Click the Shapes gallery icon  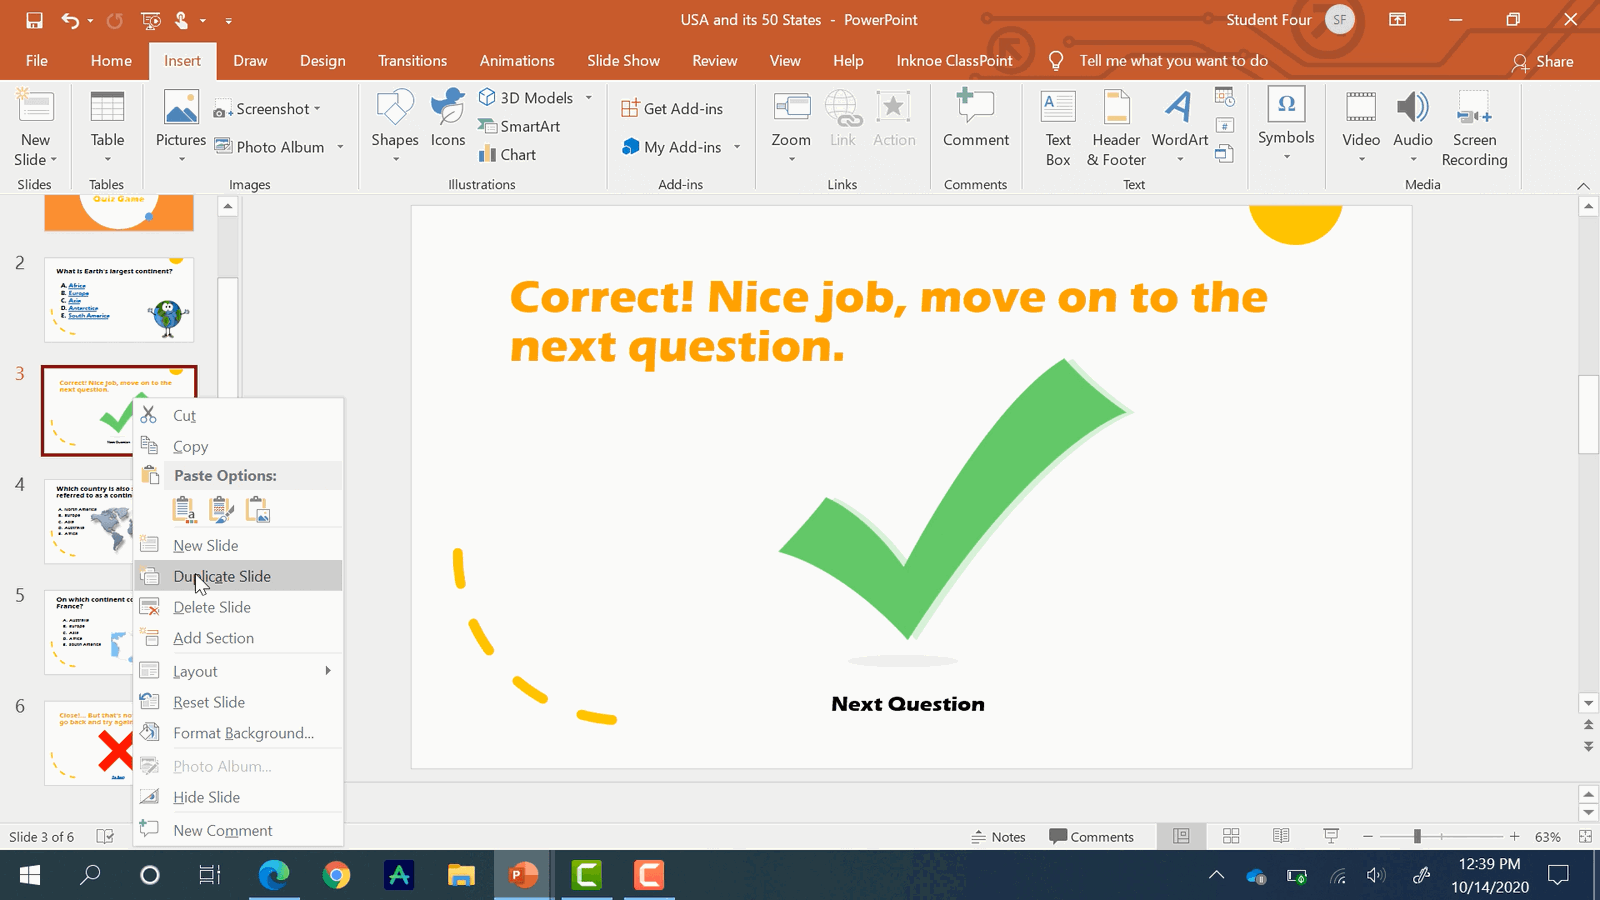click(x=395, y=107)
